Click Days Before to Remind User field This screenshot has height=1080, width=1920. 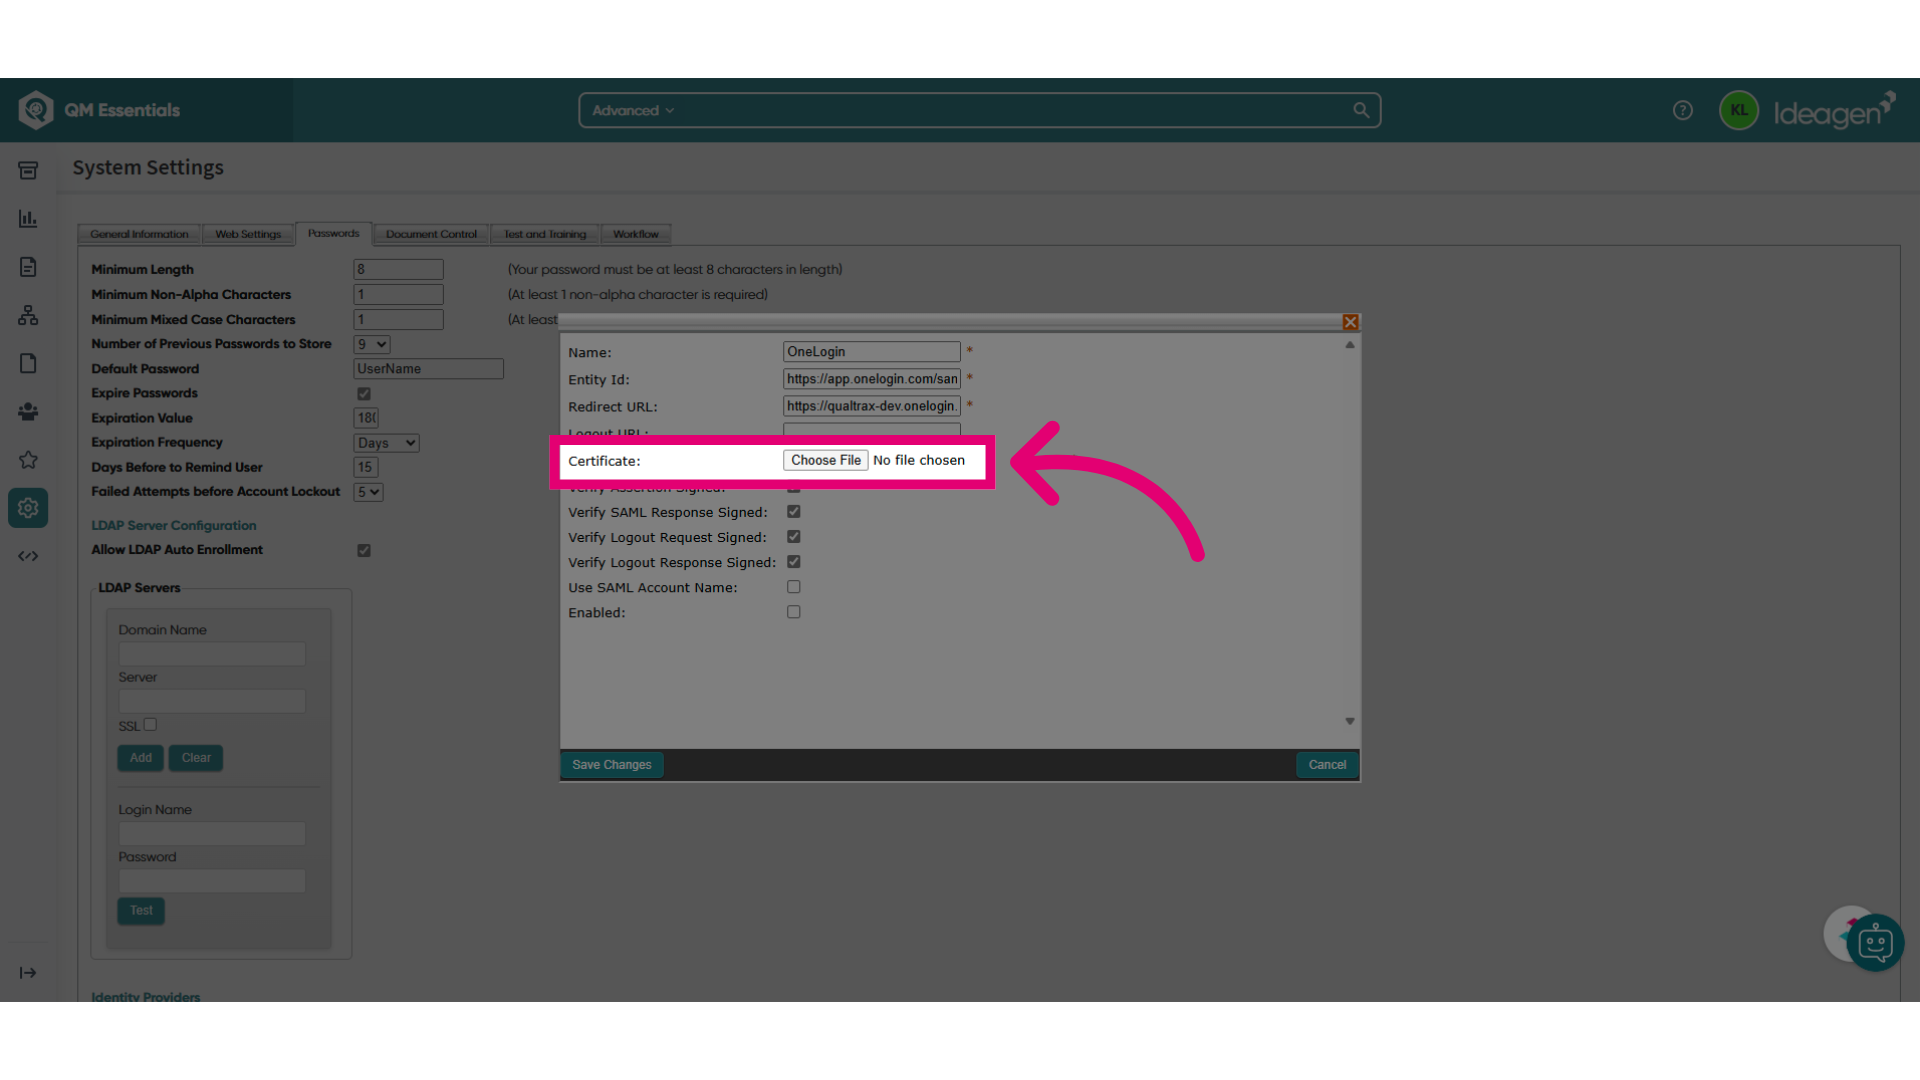[x=366, y=467]
